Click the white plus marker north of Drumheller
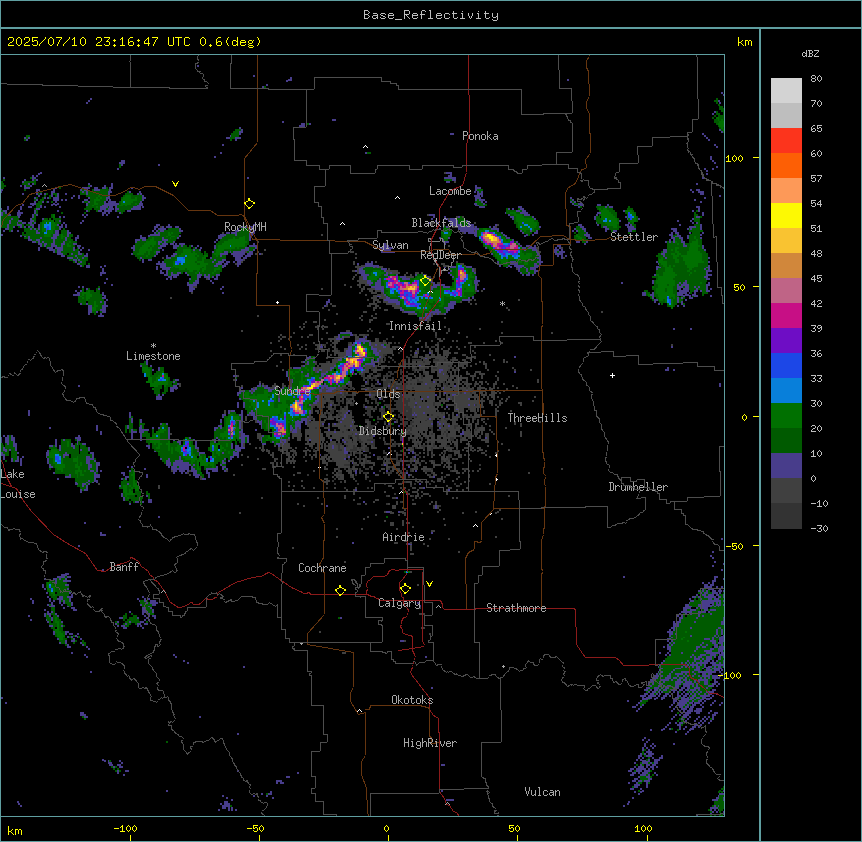This screenshot has width=862, height=842. point(612,375)
